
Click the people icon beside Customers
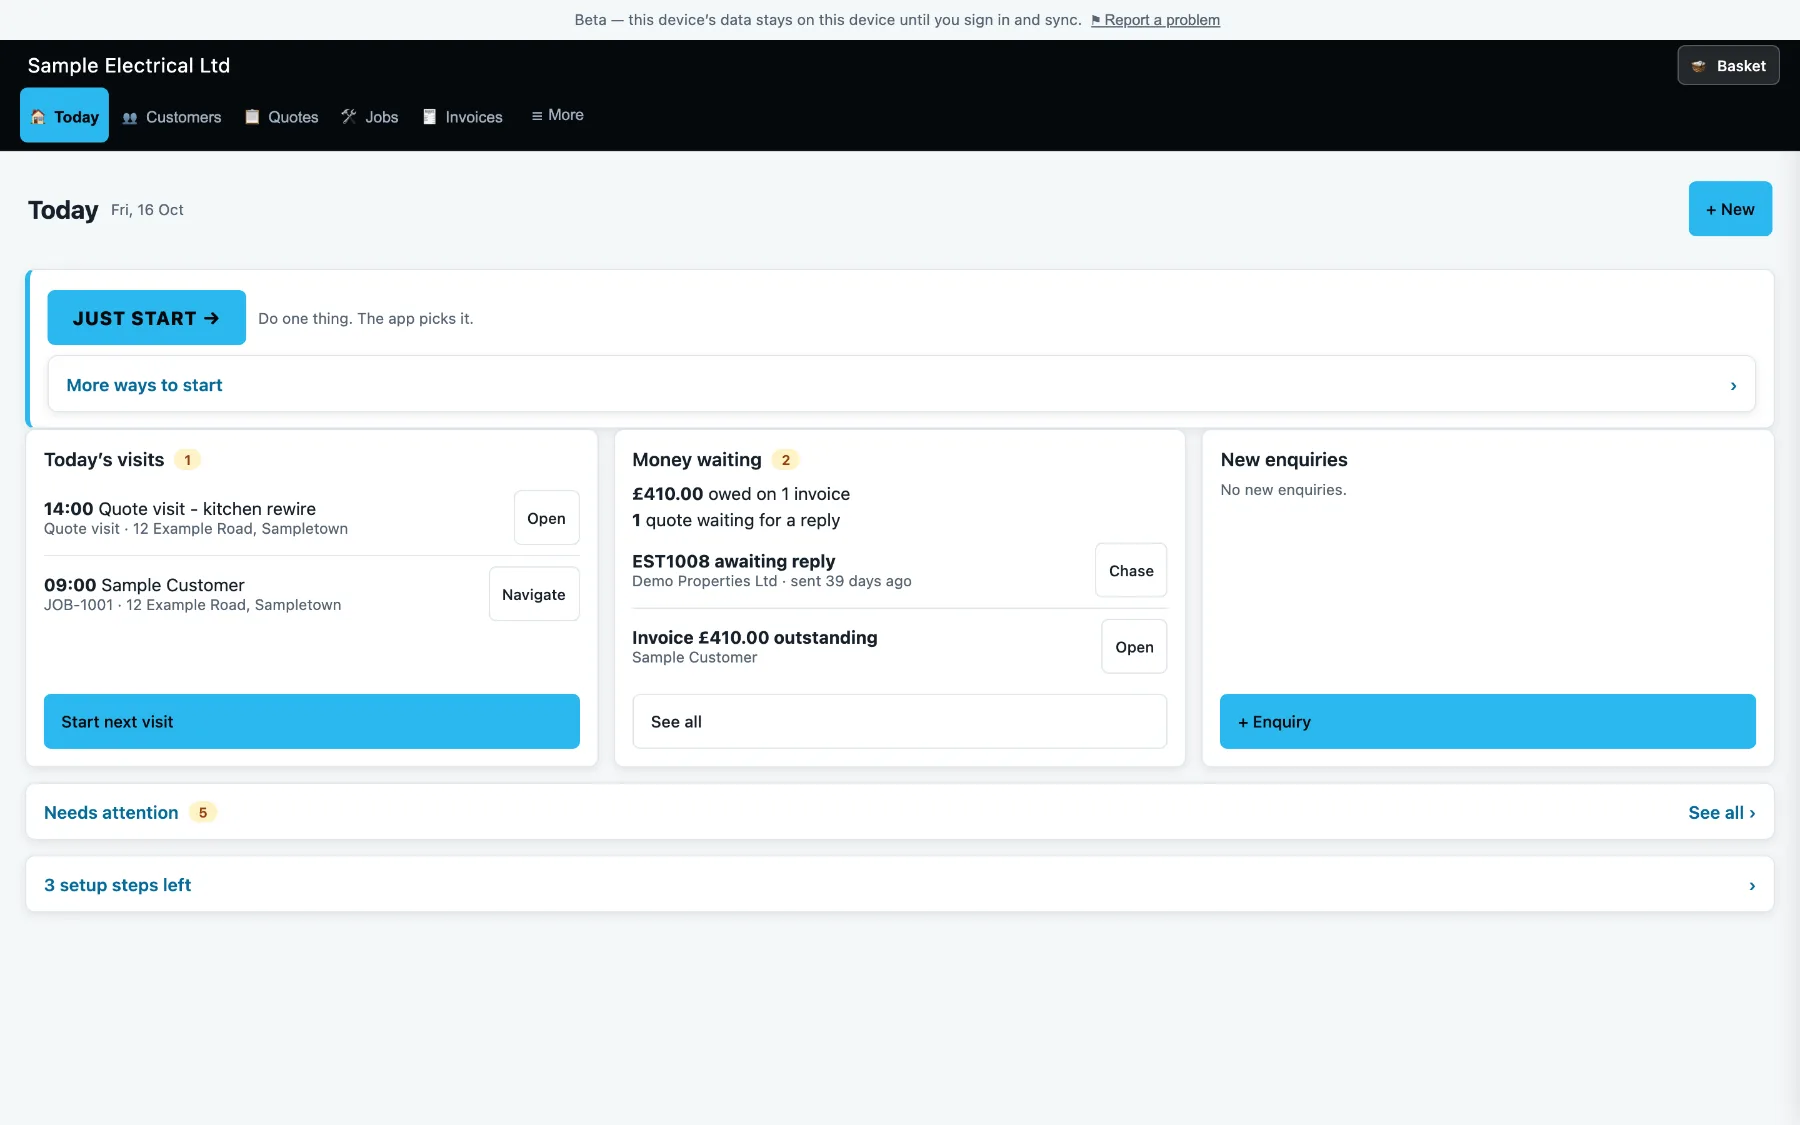click(x=130, y=117)
